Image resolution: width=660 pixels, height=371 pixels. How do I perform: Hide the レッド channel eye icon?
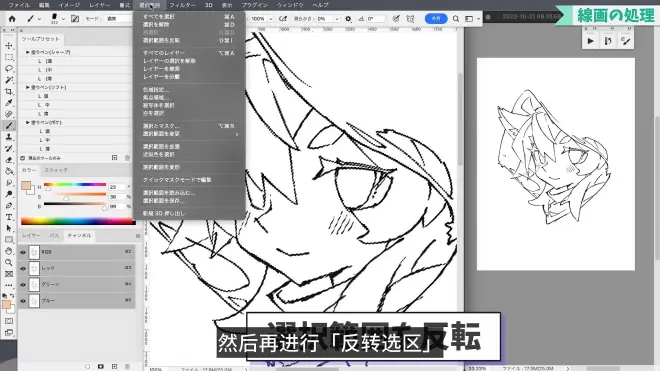(23, 268)
